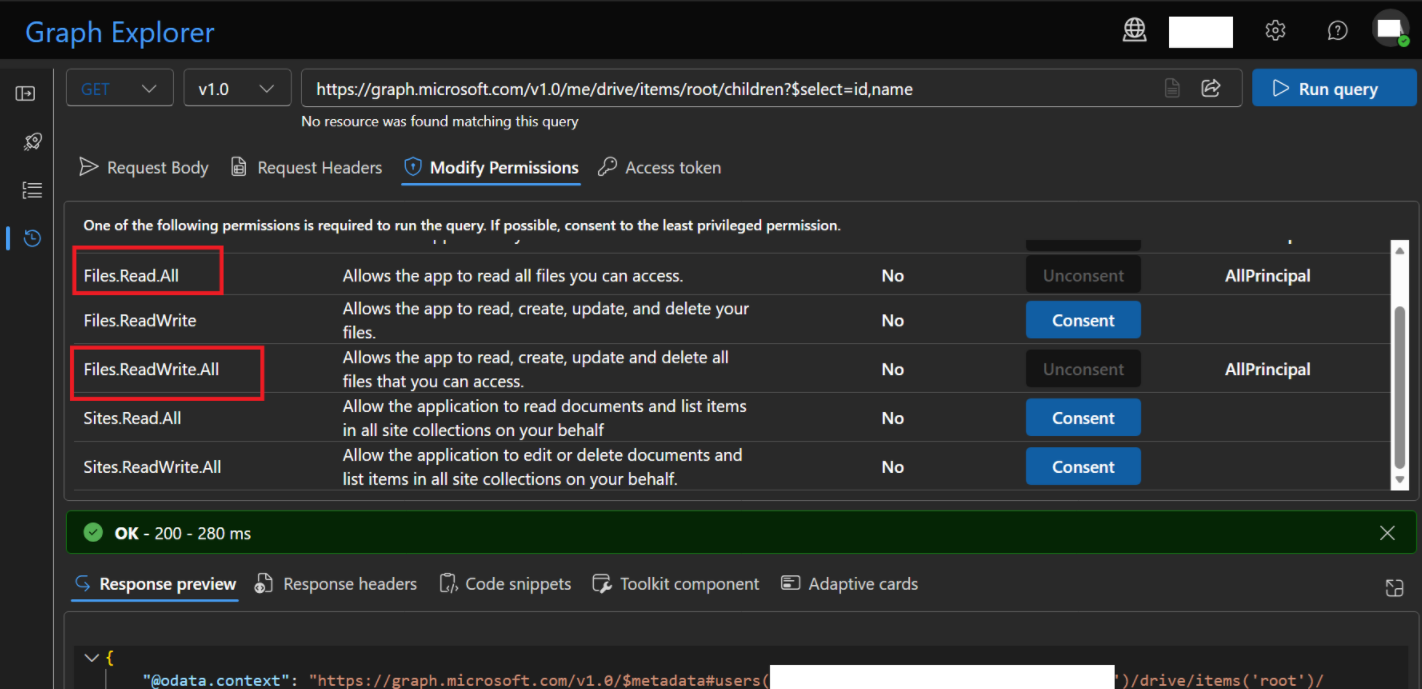Open the history clock icon in sidebar
The width and height of the screenshot is (1422, 689).
tap(32, 238)
